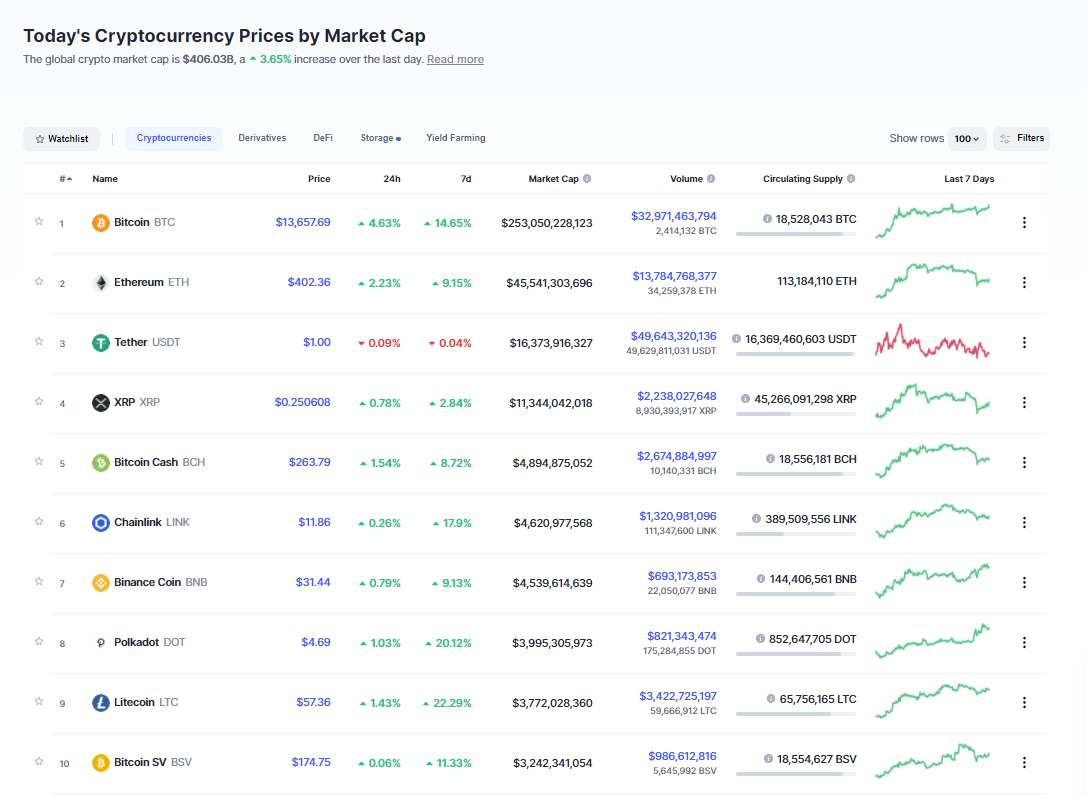
Task: Click Bitcoin SV market cap $3,242,341,054
Action: coord(553,763)
